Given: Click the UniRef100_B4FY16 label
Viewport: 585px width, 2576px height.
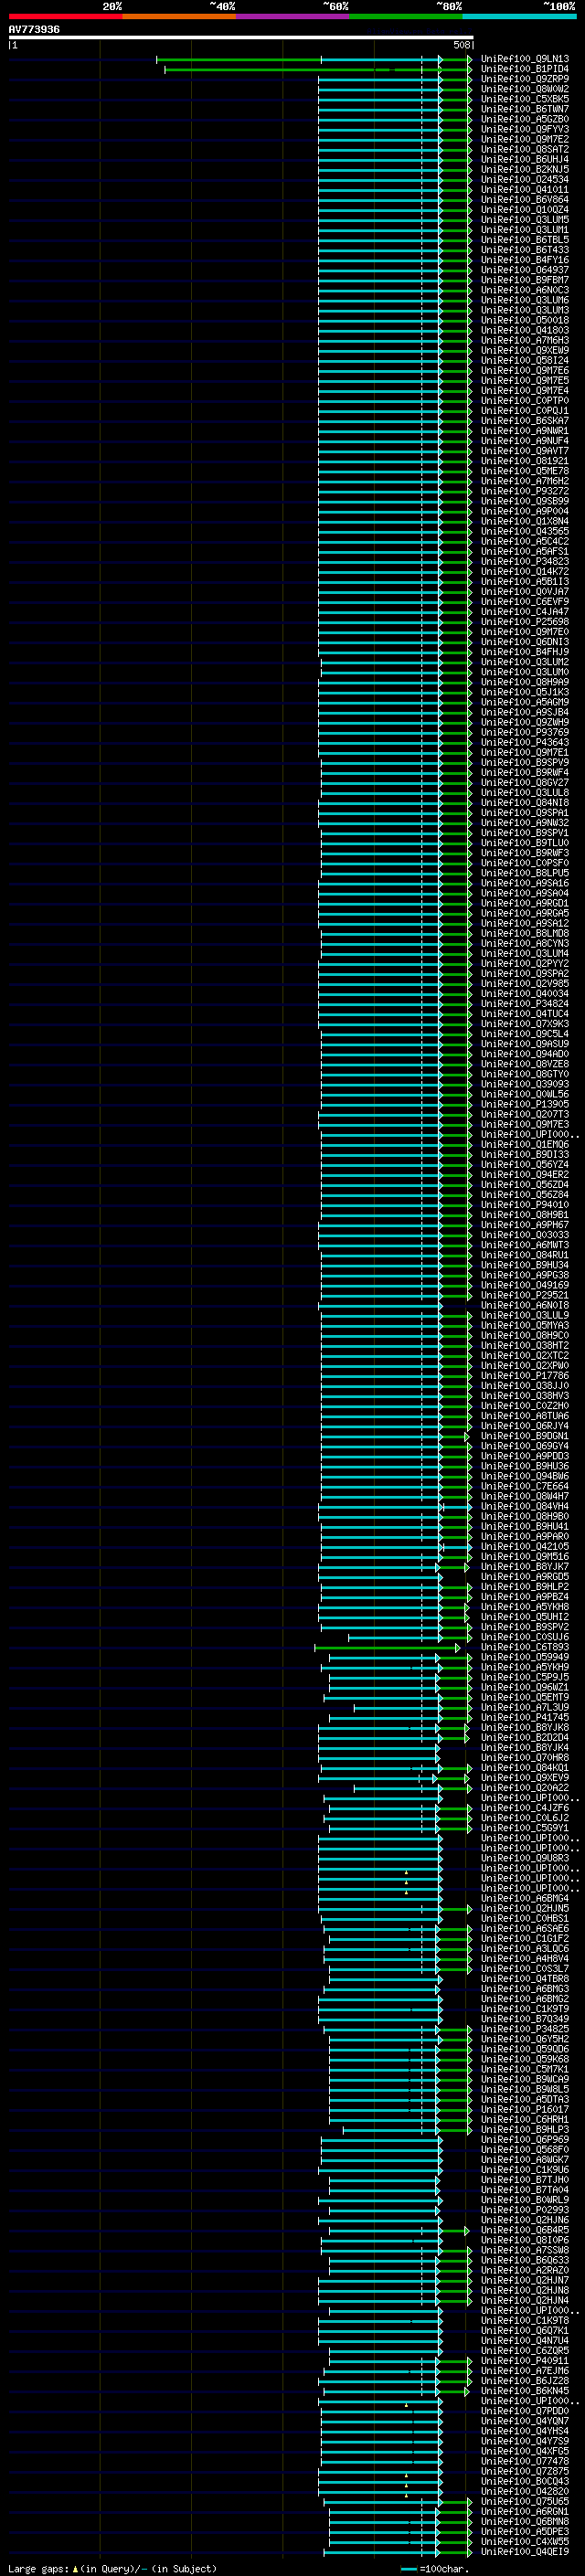Looking at the screenshot, I should [525, 260].
